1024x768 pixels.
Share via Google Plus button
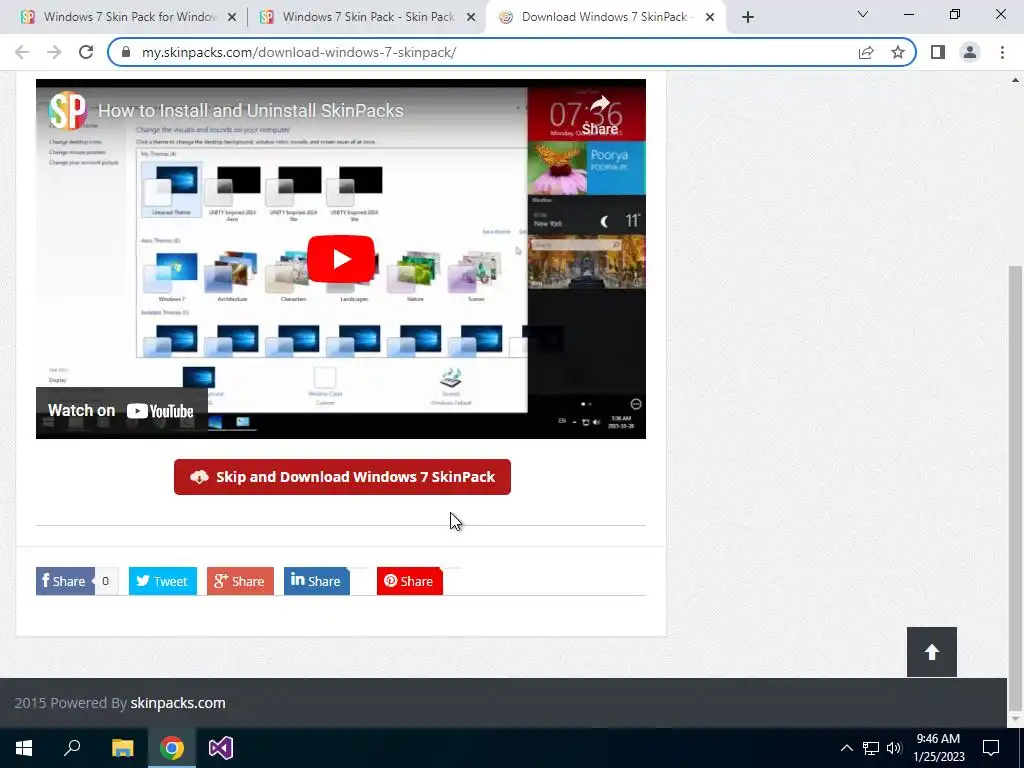coord(240,581)
